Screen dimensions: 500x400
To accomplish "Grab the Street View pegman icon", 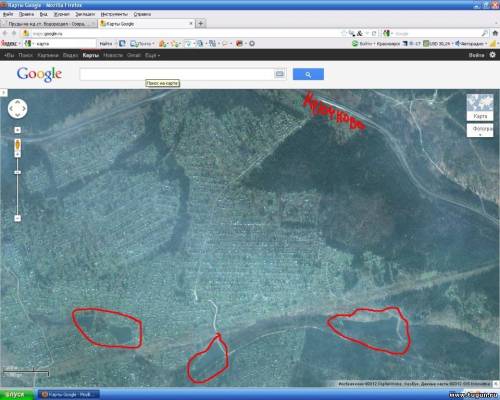I will coord(18,146).
